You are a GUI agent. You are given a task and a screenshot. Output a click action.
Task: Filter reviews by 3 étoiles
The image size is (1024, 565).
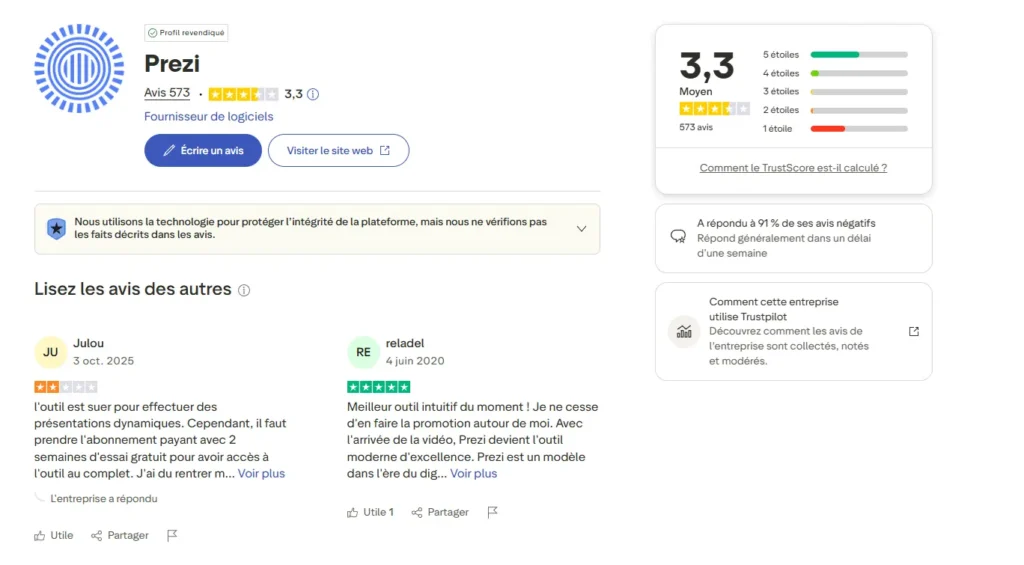click(835, 91)
